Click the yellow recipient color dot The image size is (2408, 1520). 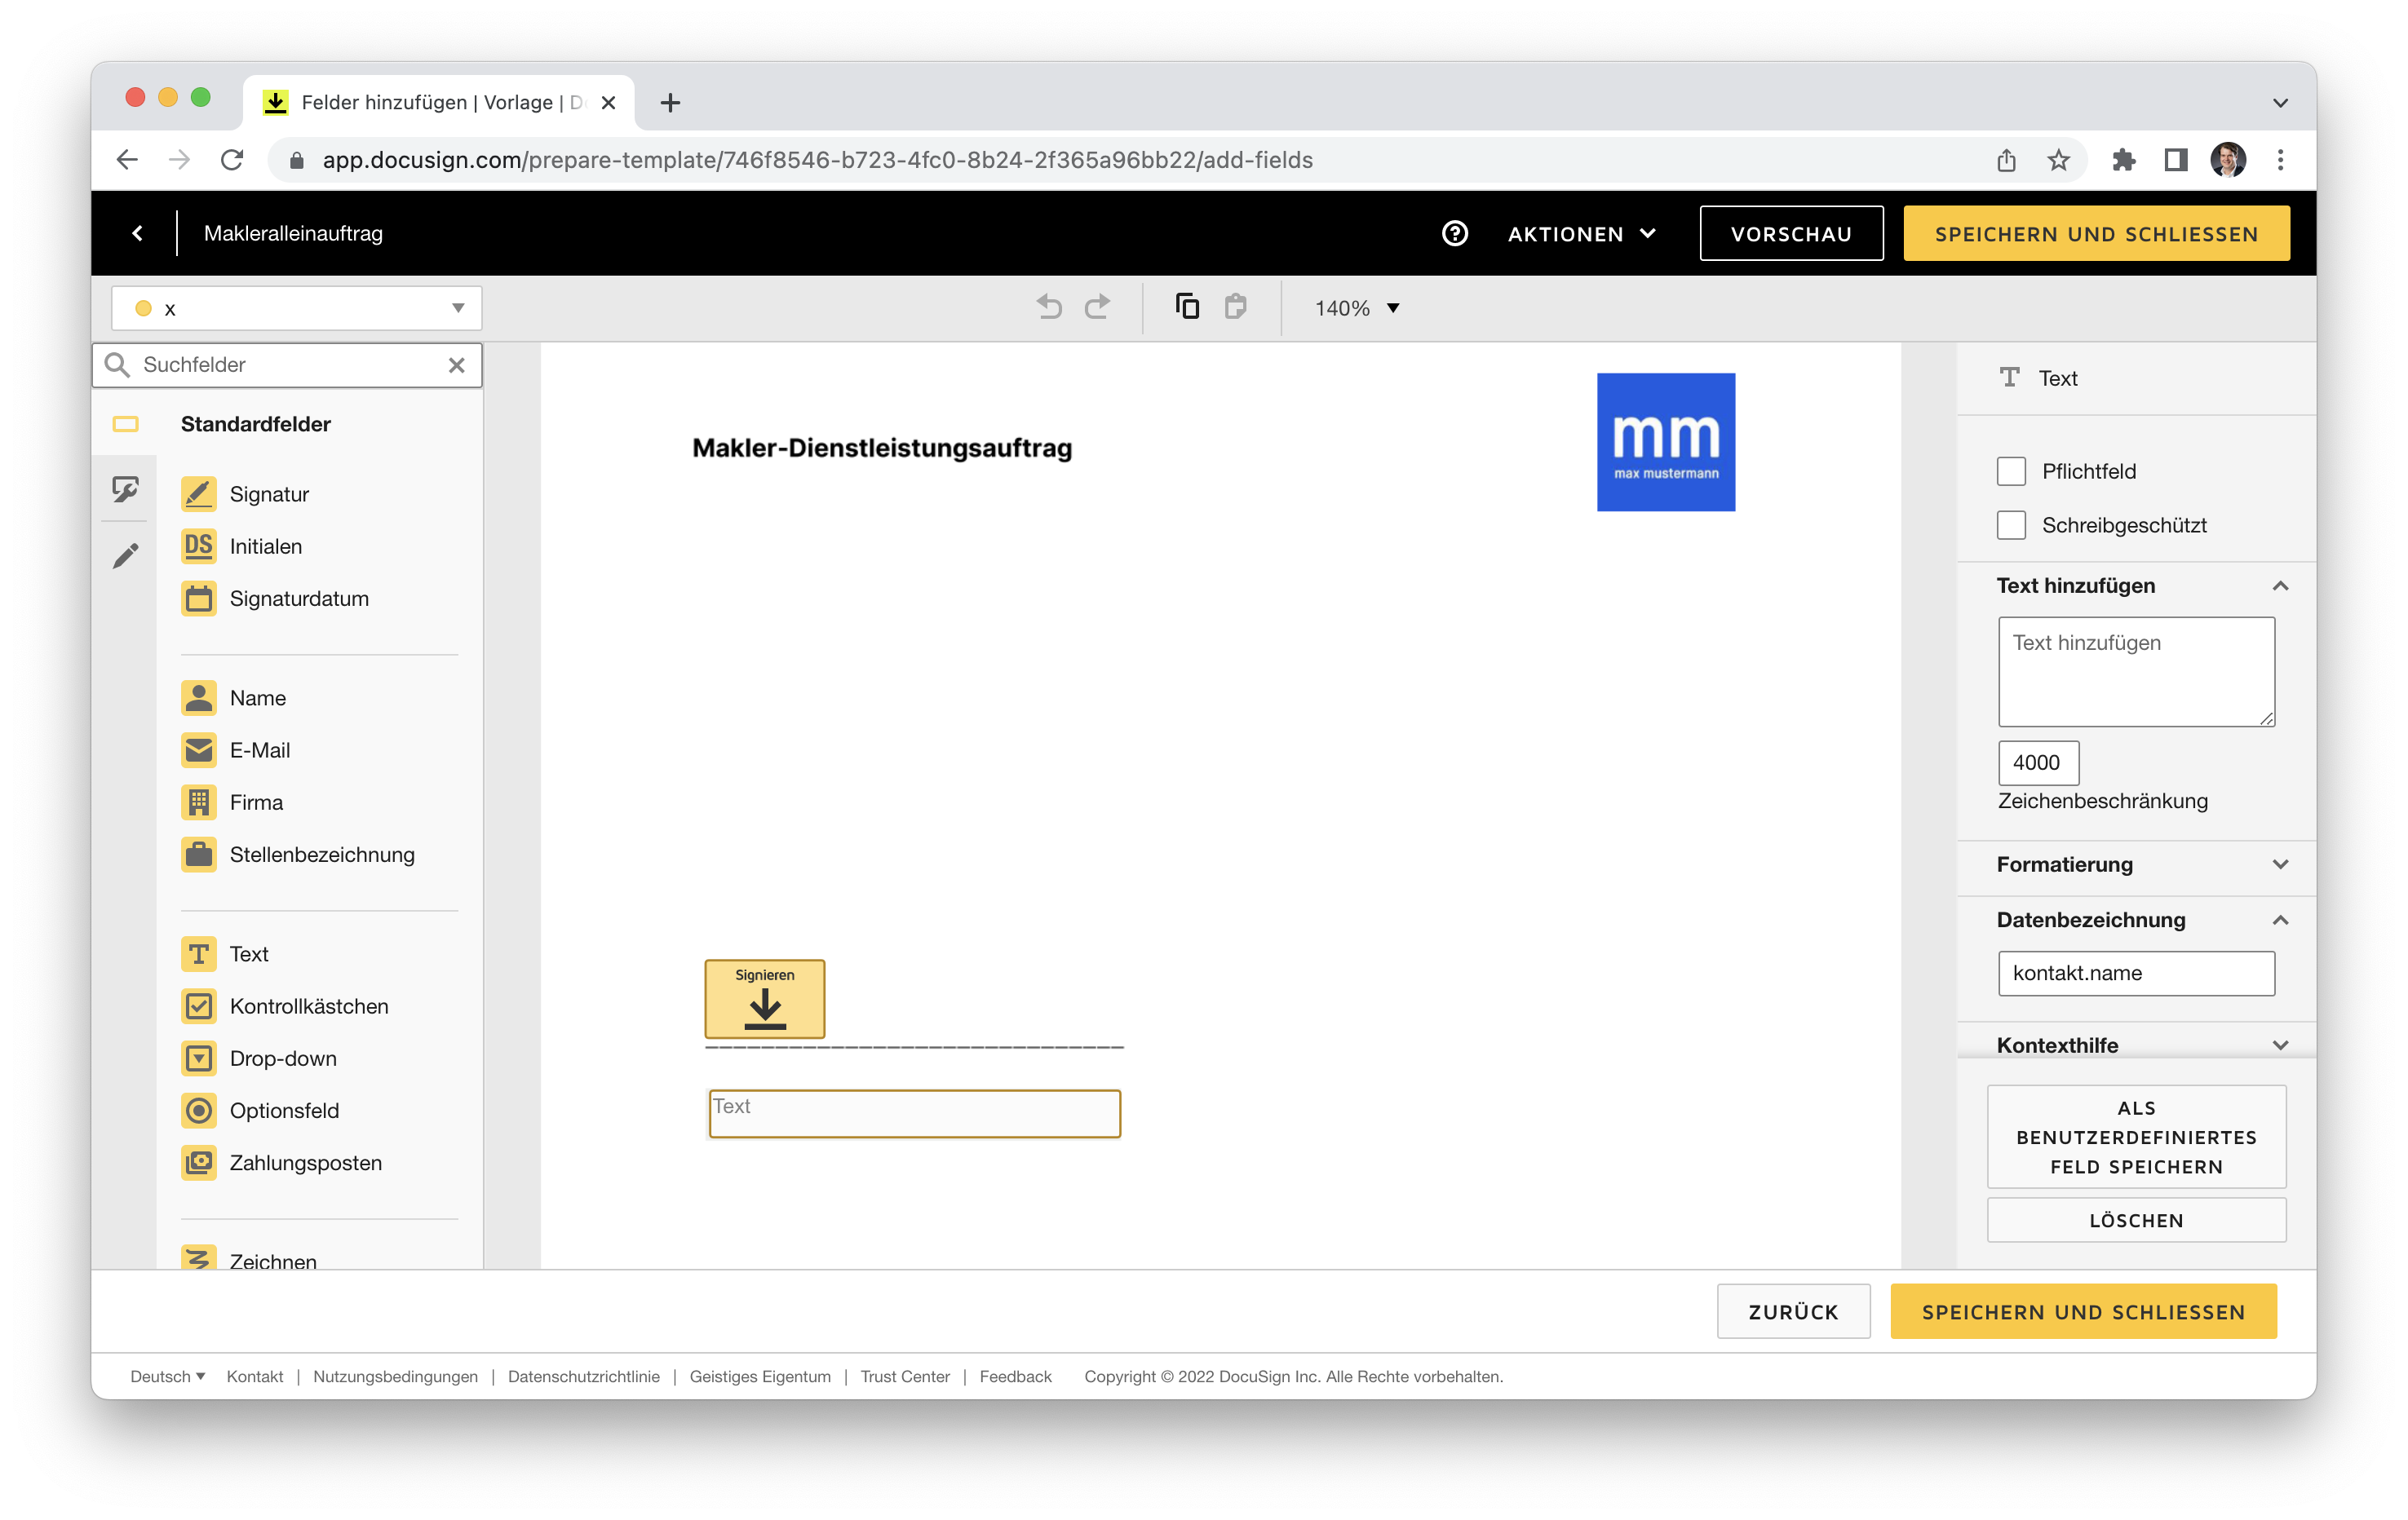click(x=143, y=308)
